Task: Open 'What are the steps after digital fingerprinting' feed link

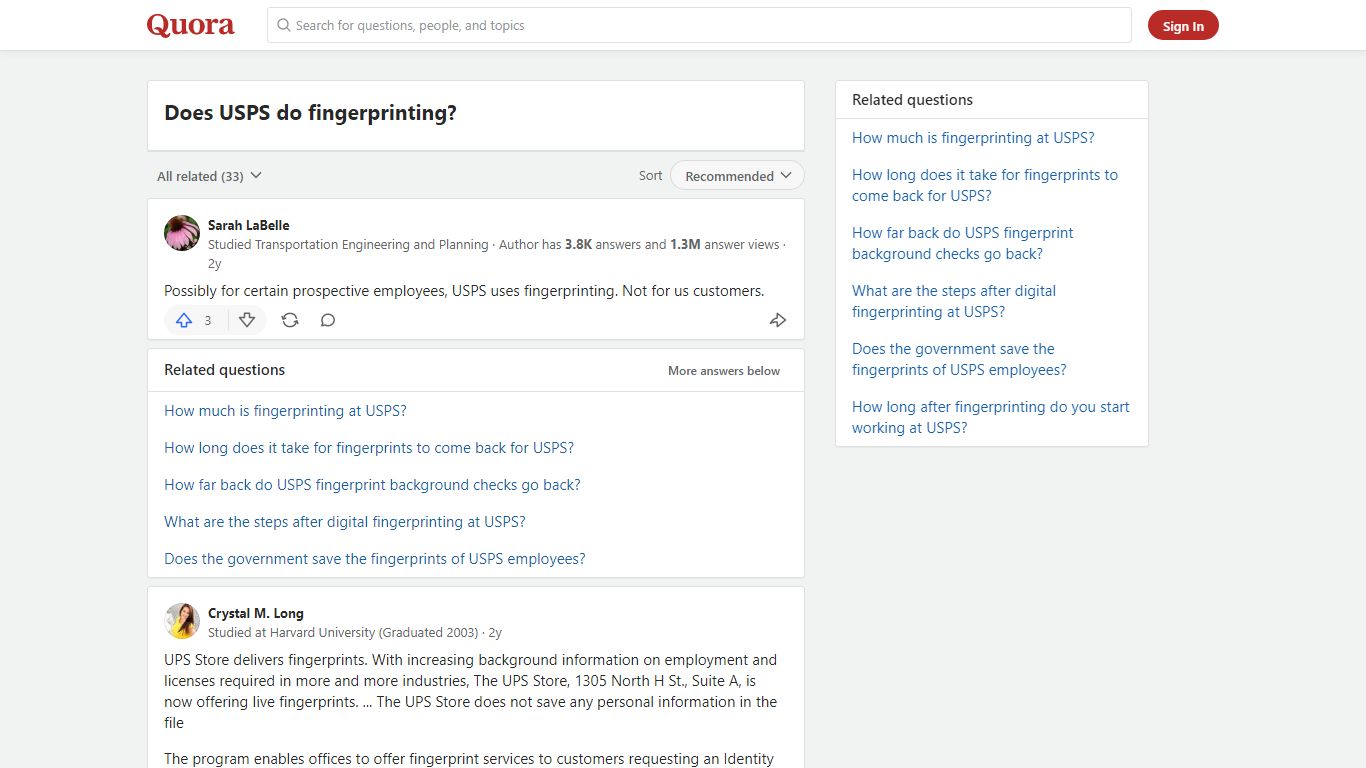Action: click(x=345, y=522)
